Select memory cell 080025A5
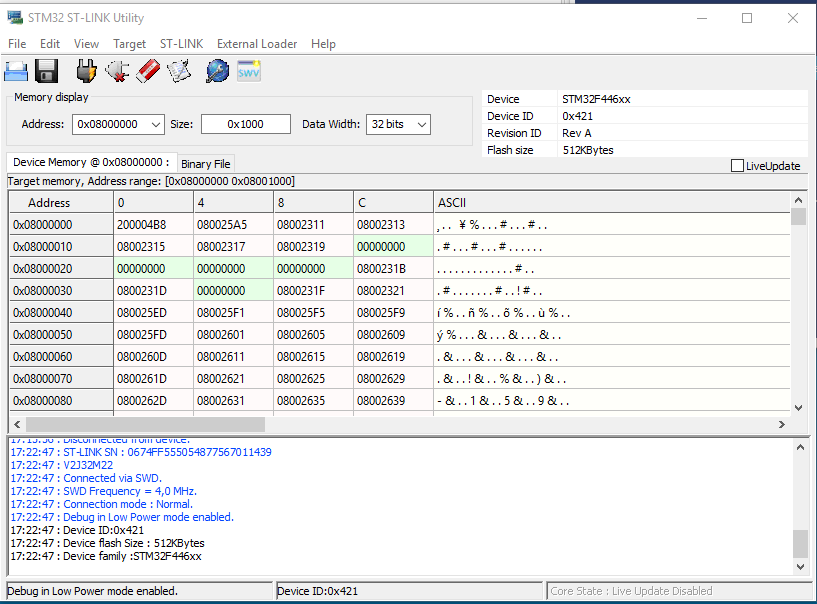 [x=233, y=225]
